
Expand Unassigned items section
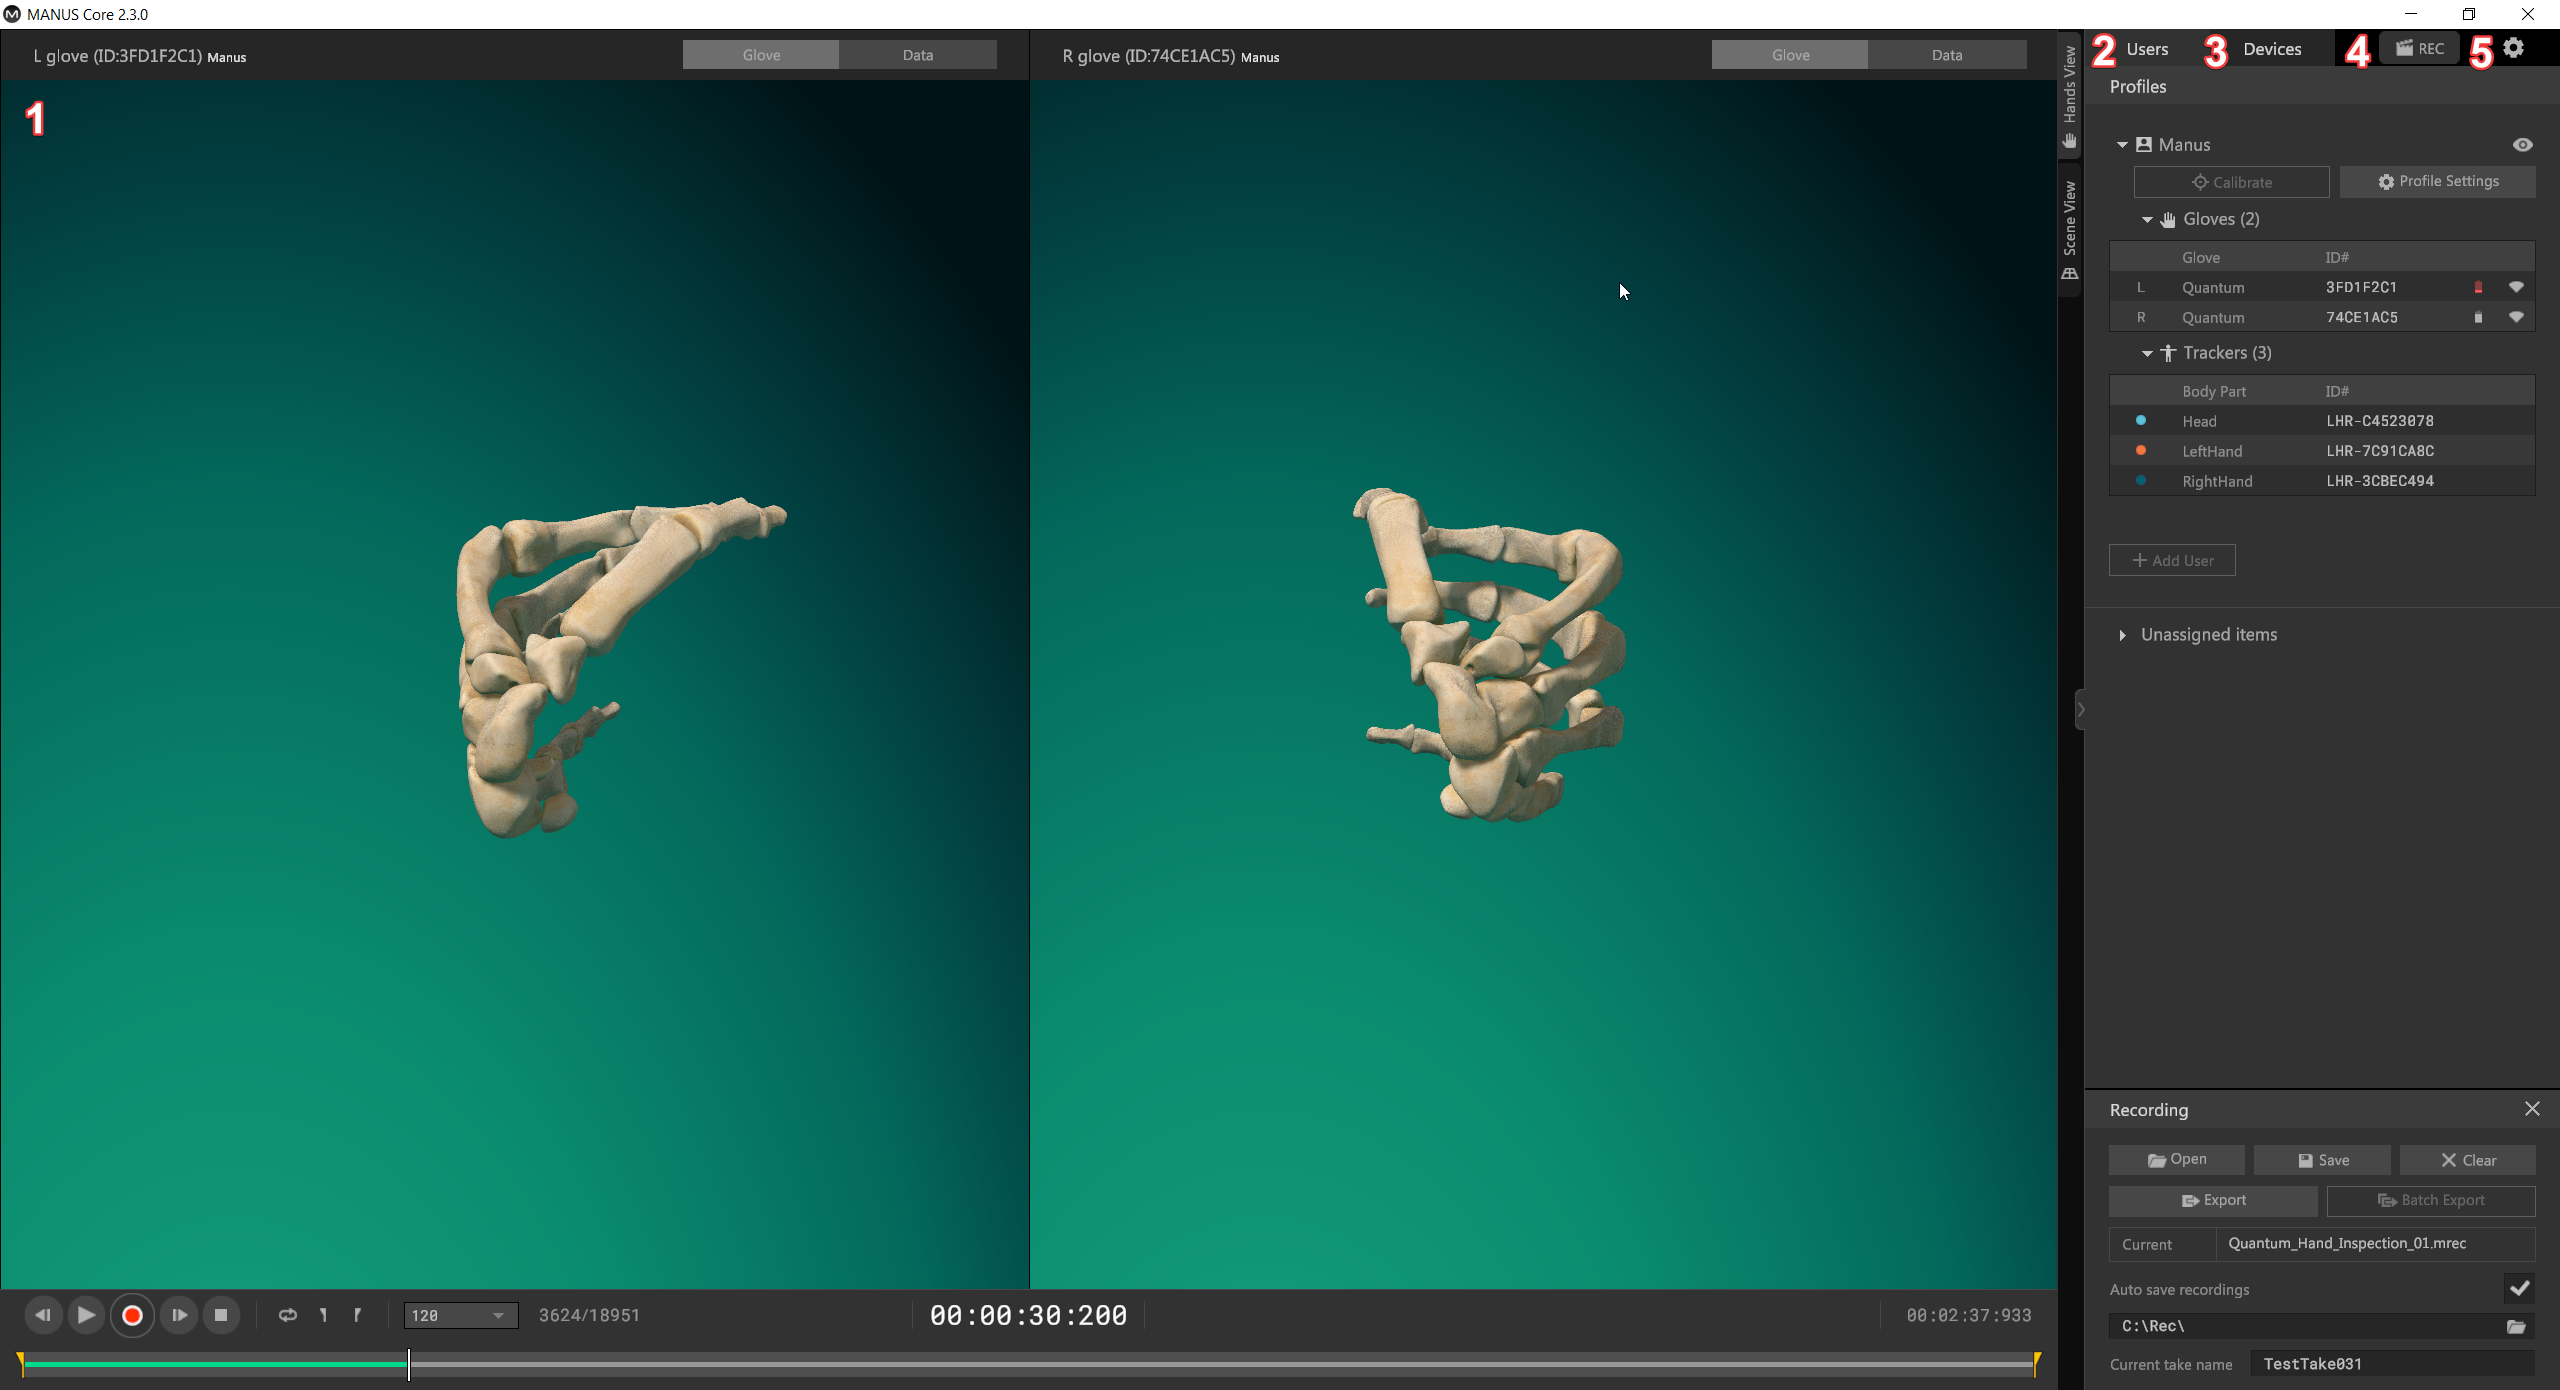tap(2122, 635)
